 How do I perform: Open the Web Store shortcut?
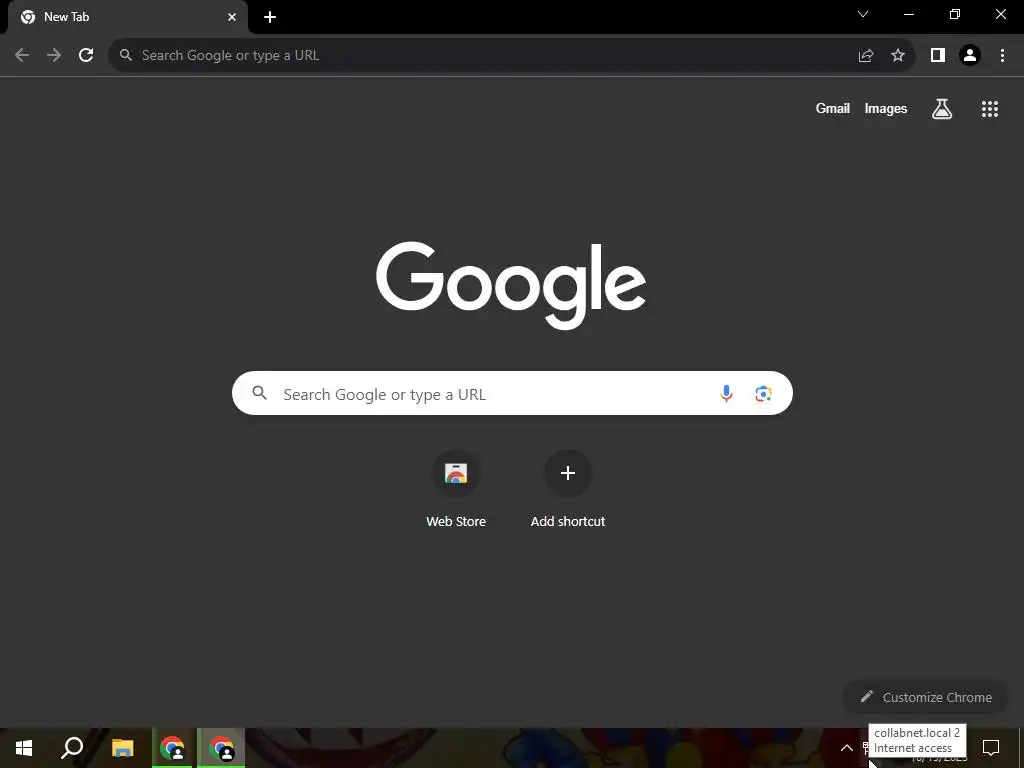pos(456,490)
